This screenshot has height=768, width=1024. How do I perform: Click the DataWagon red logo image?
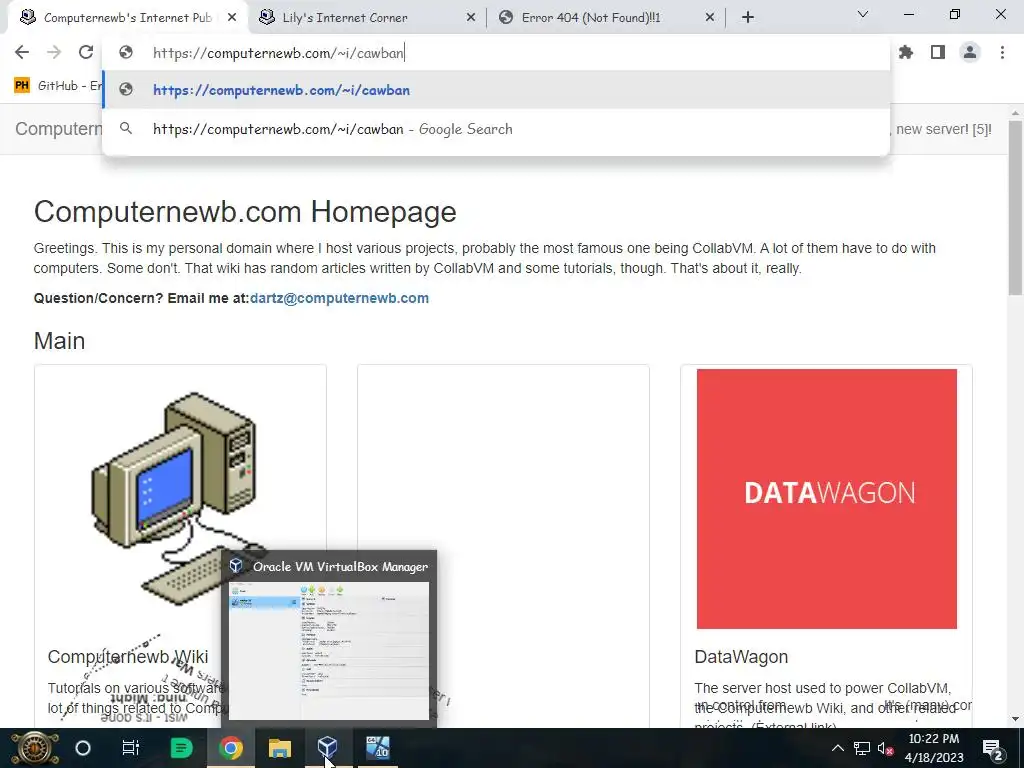pyautogui.click(x=826, y=499)
